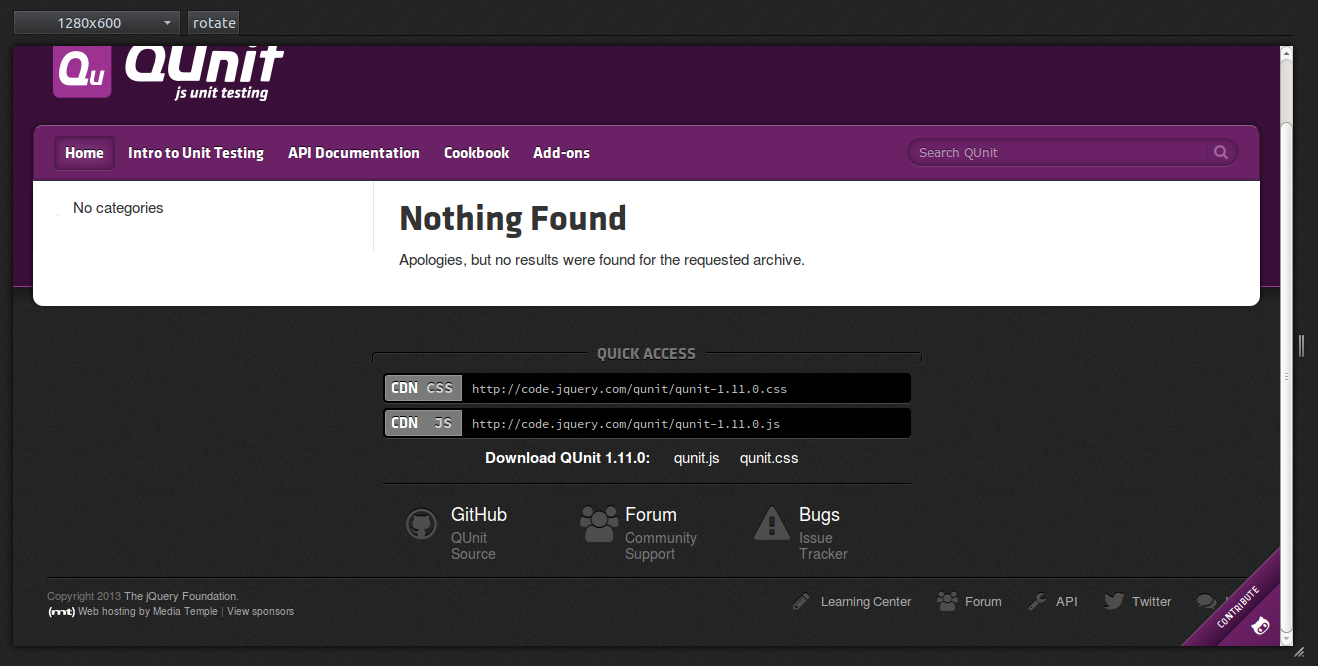Click the 'Nothing Found' heading
The image size is (1318, 666).
coord(513,218)
